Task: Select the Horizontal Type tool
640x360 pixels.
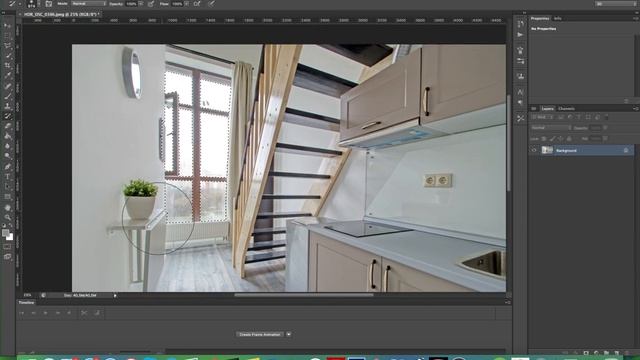Action: (x=7, y=177)
